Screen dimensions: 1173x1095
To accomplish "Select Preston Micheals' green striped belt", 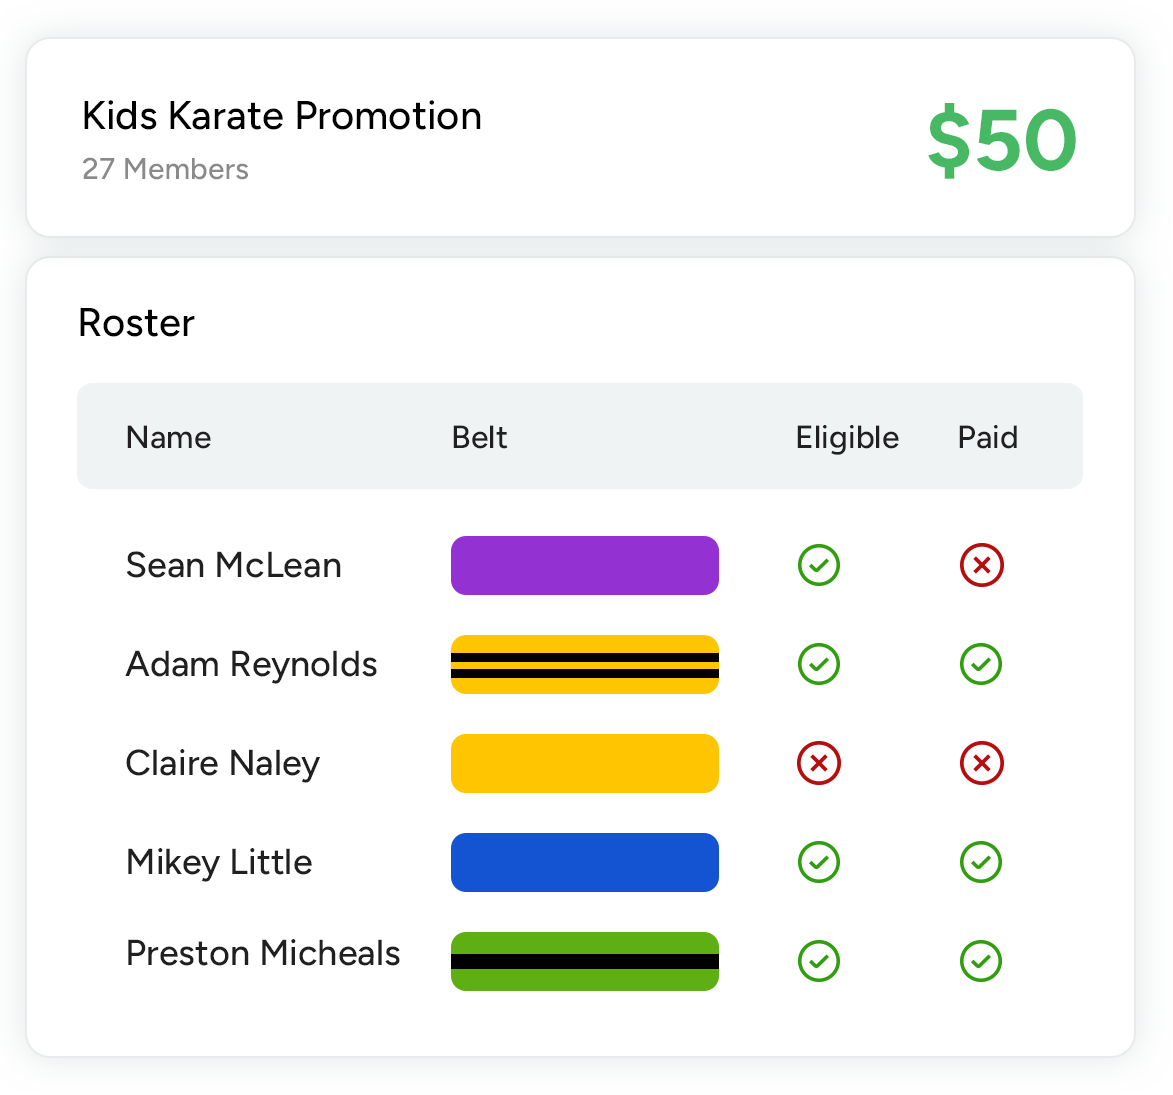I will 585,961.
